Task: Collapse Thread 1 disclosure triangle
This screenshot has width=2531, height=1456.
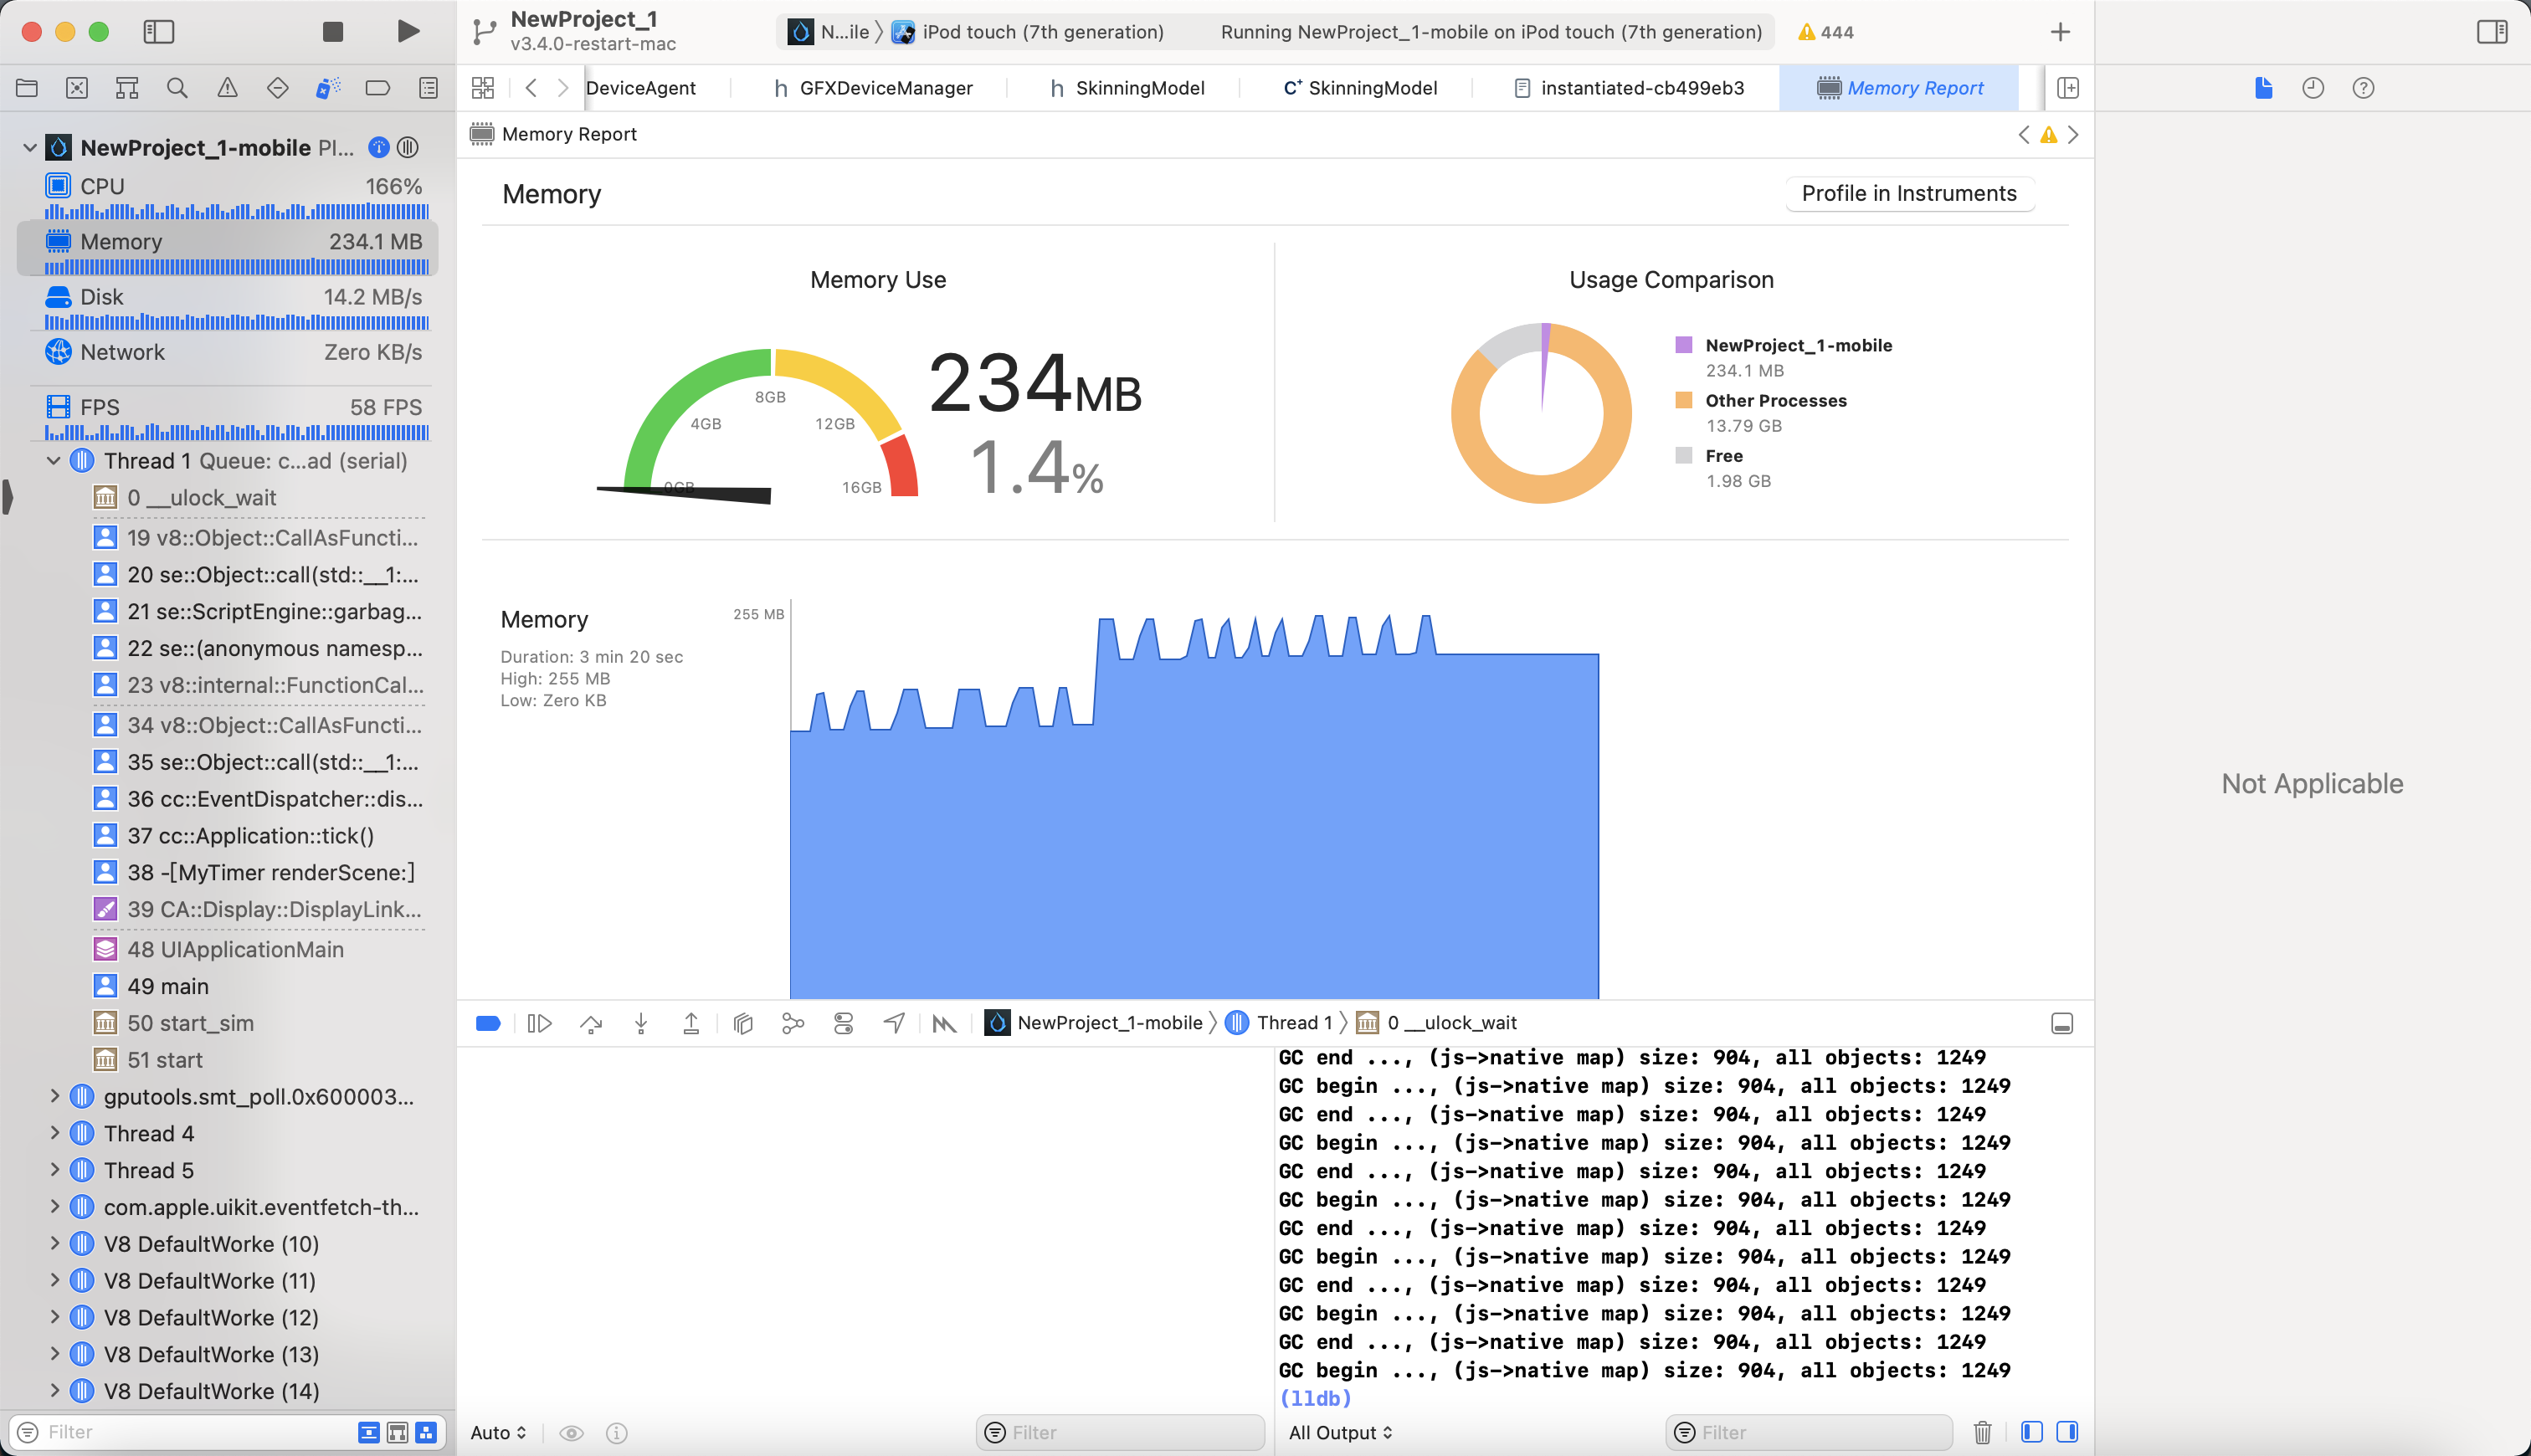Action: (x=54, y=461)
